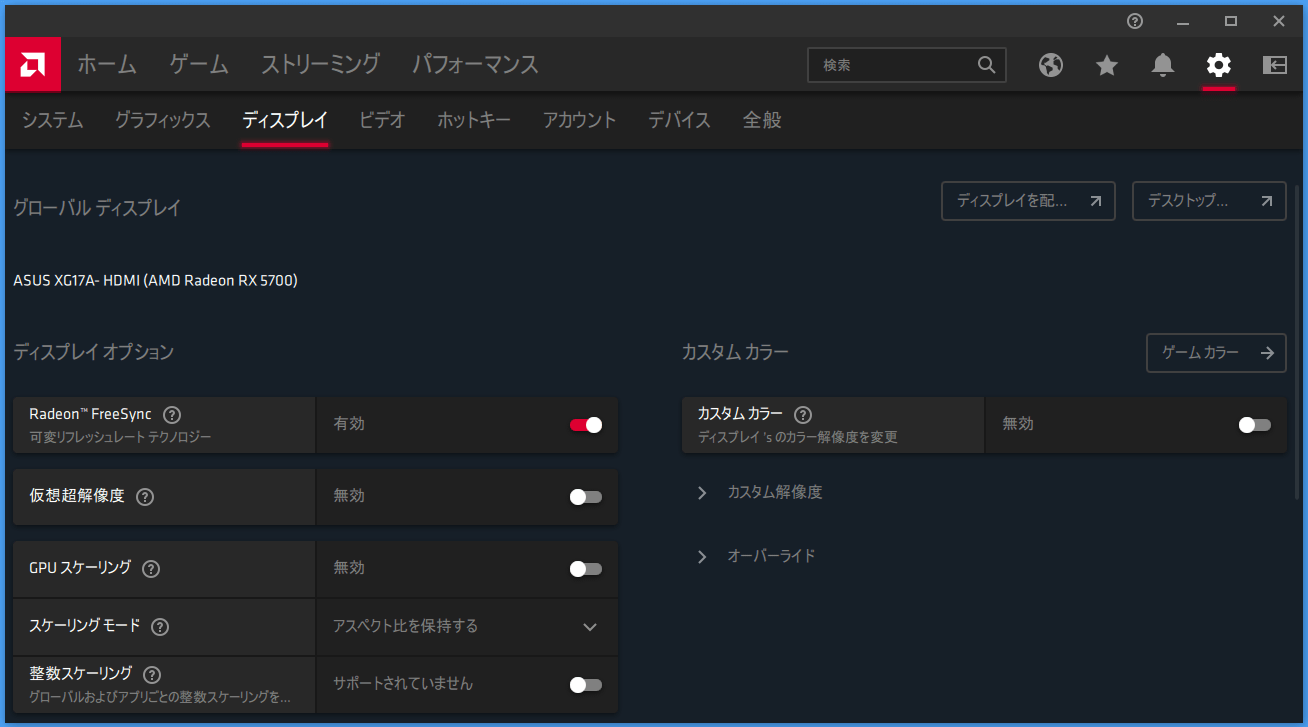Go to ホーム menu
The width and height of the screenshot is (1308, 727).
coord(107,65)
